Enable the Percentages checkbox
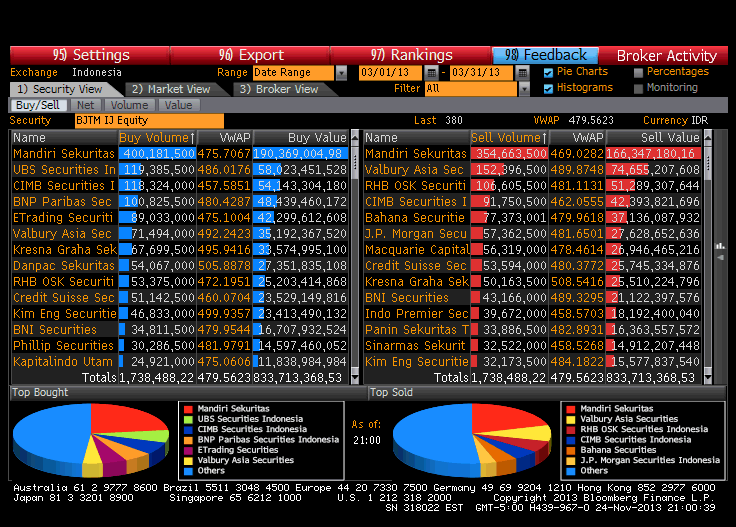Viewport: 736px width, 527px height. coord(637,72)
